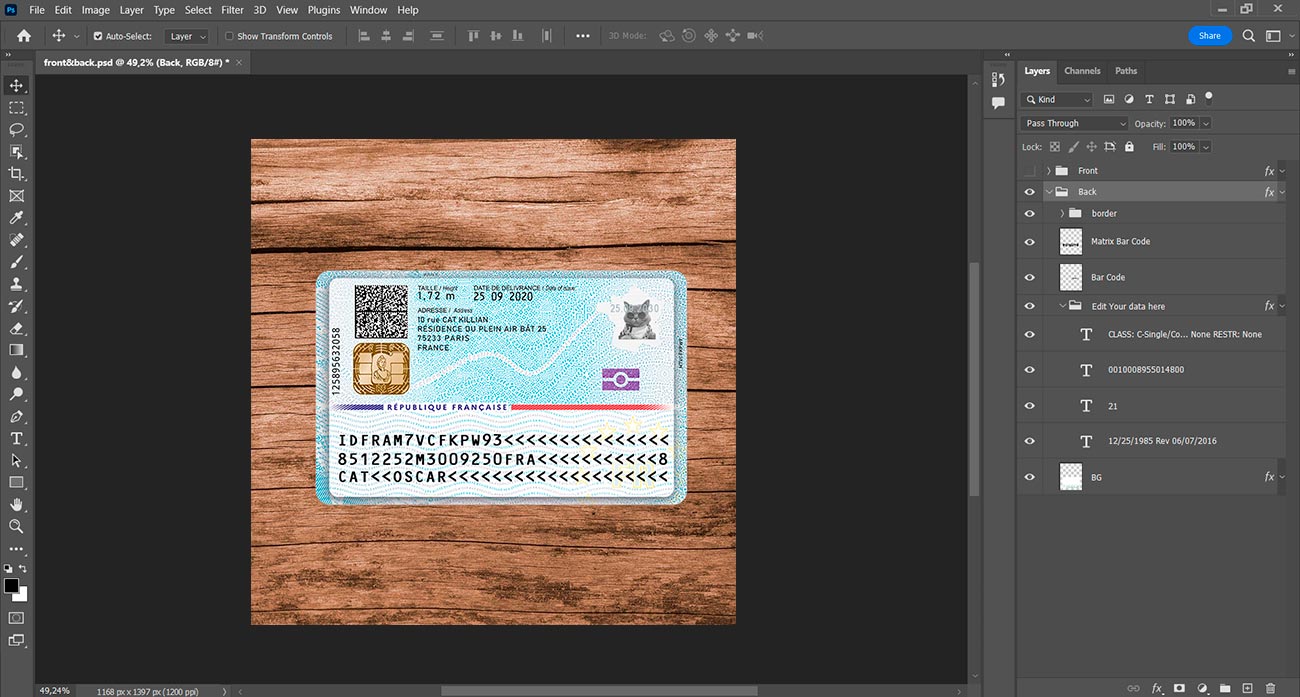Select the Frame tool
1300x697 pixels.
pos(16,196)
